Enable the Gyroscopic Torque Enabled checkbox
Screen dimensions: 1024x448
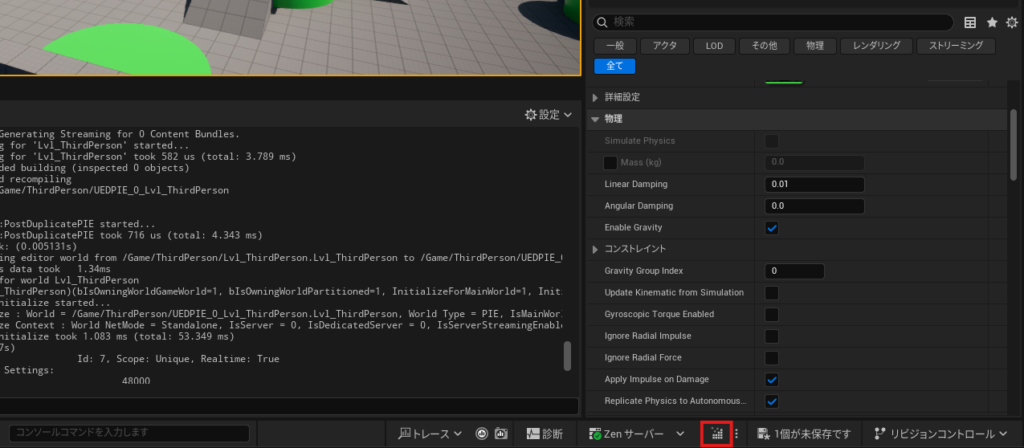772,314
